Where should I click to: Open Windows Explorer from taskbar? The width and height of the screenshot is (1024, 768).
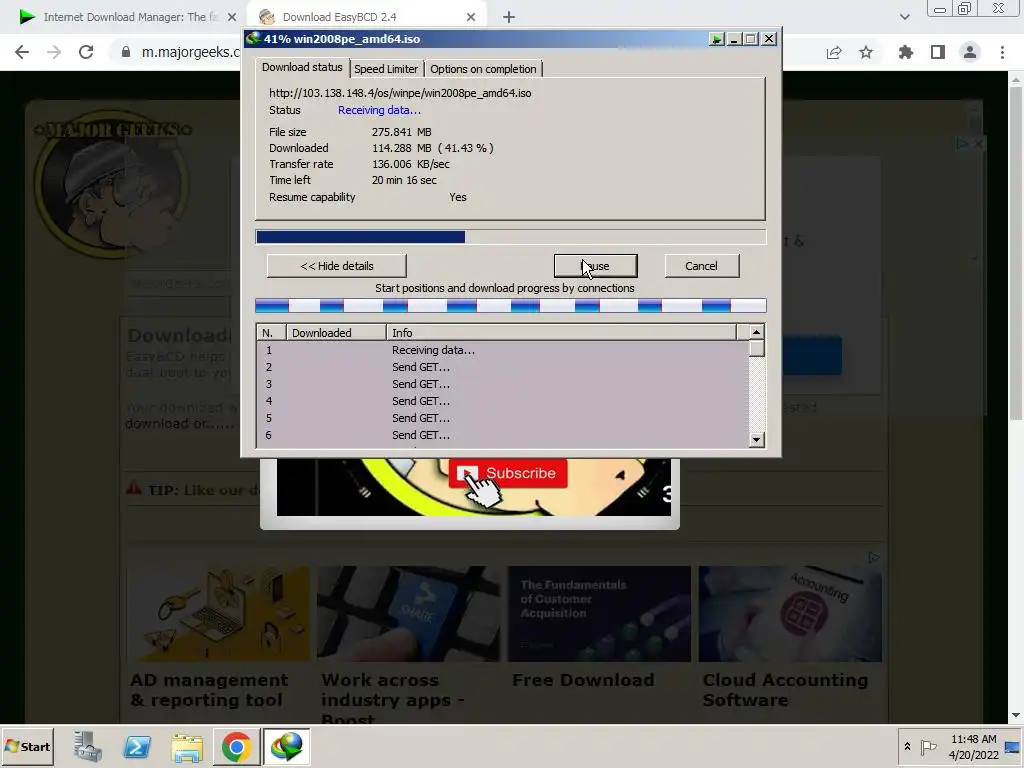(x=187, y=746)
